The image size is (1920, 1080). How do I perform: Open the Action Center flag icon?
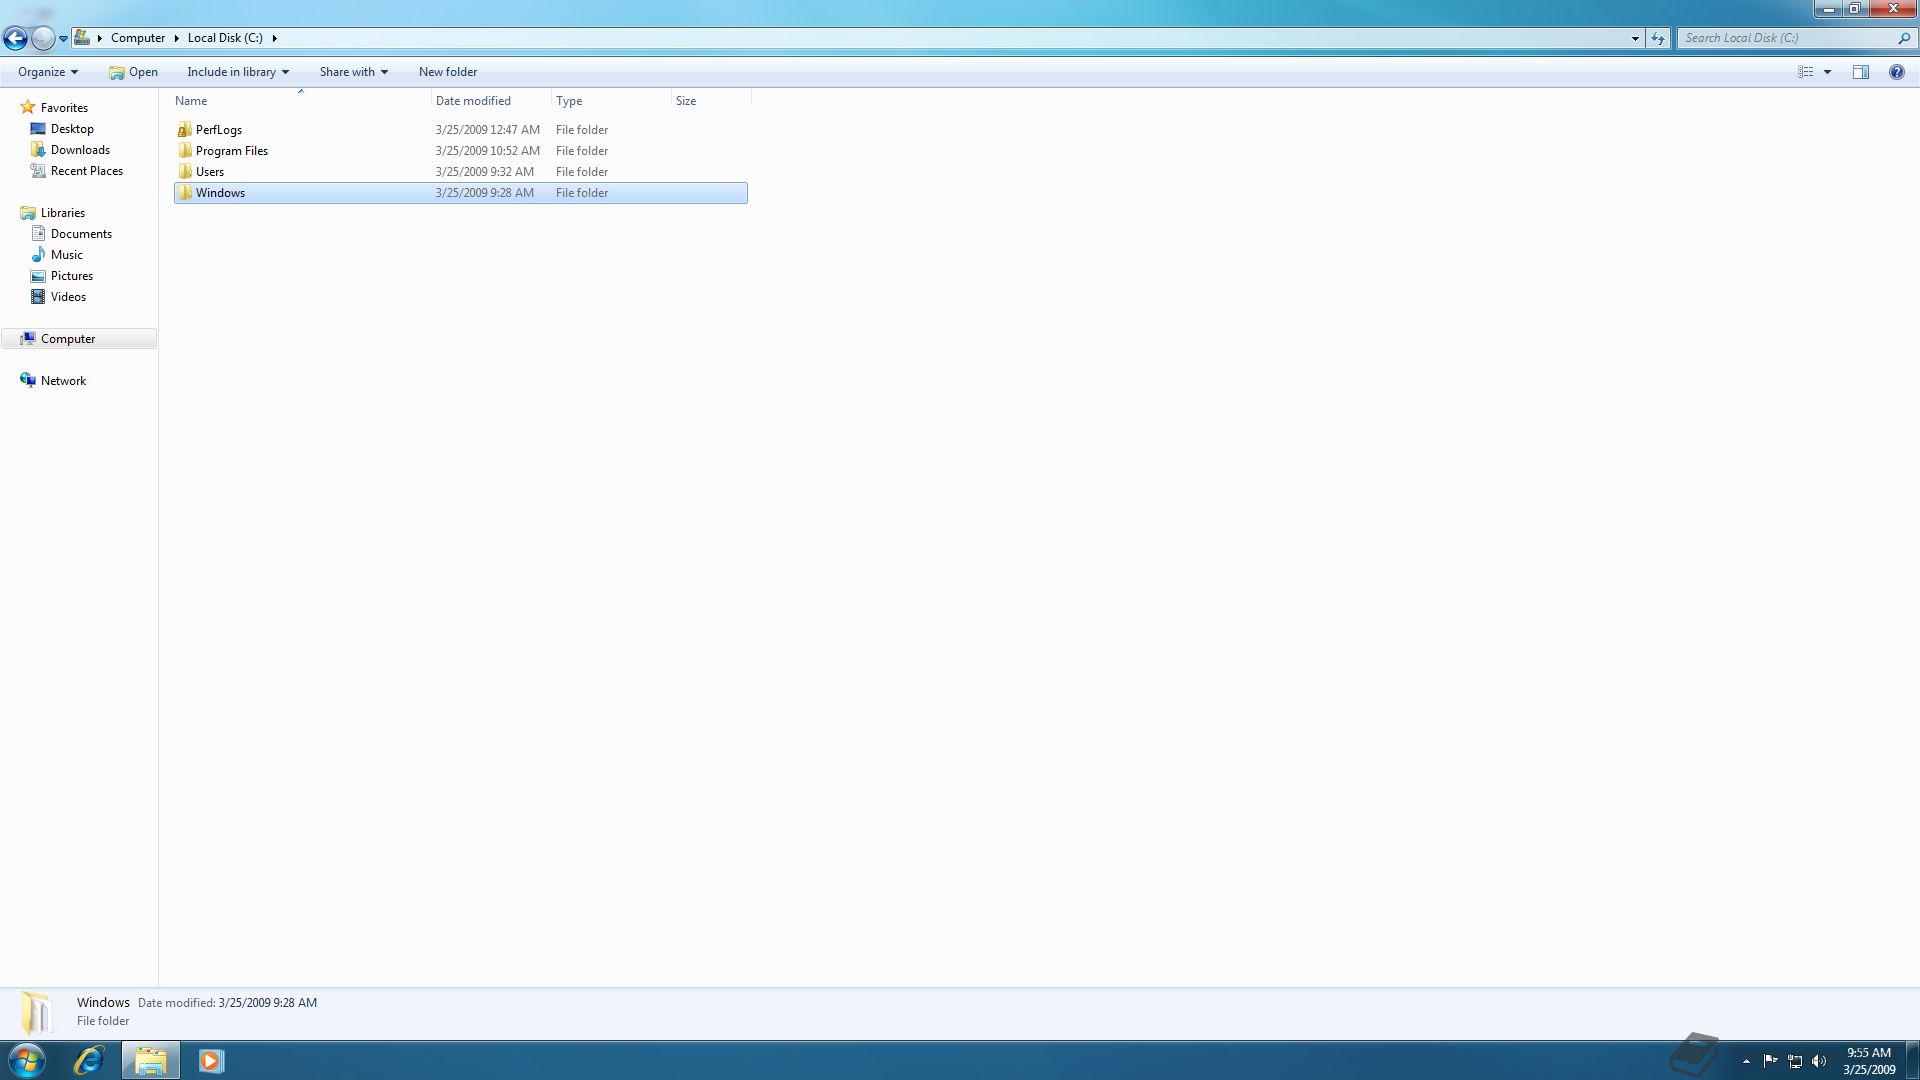pyautogui.click(x=1770, y=1061)
